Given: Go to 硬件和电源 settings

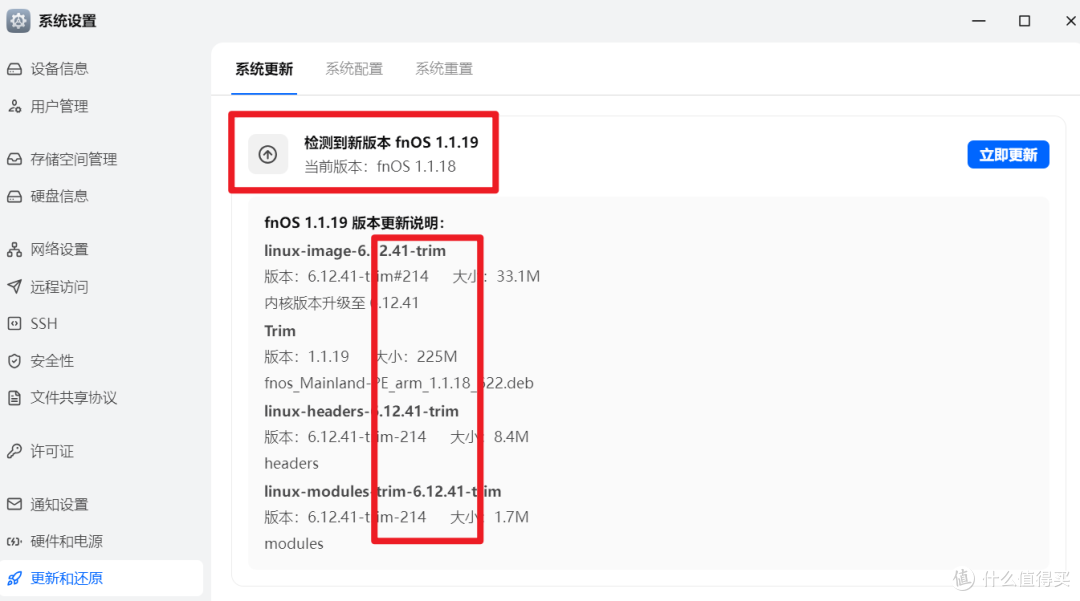Looking at the screenshot, I should [67, 541].
